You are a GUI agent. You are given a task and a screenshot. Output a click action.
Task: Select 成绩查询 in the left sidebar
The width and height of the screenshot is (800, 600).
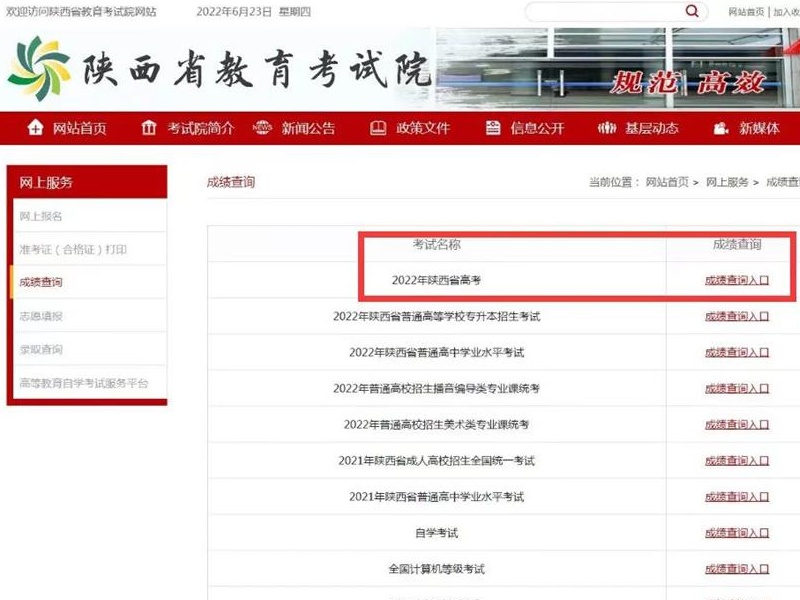pos(41,283)
